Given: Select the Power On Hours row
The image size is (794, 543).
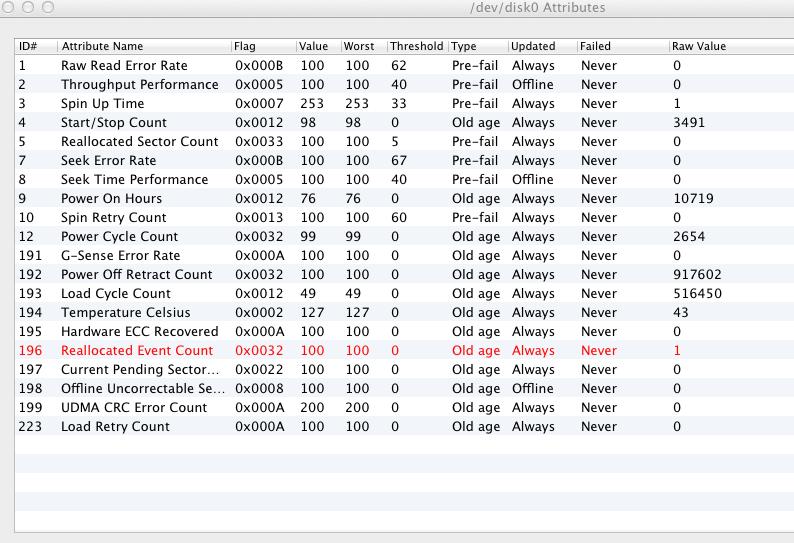Looking at the screenshot, I should tap(405, 199).
